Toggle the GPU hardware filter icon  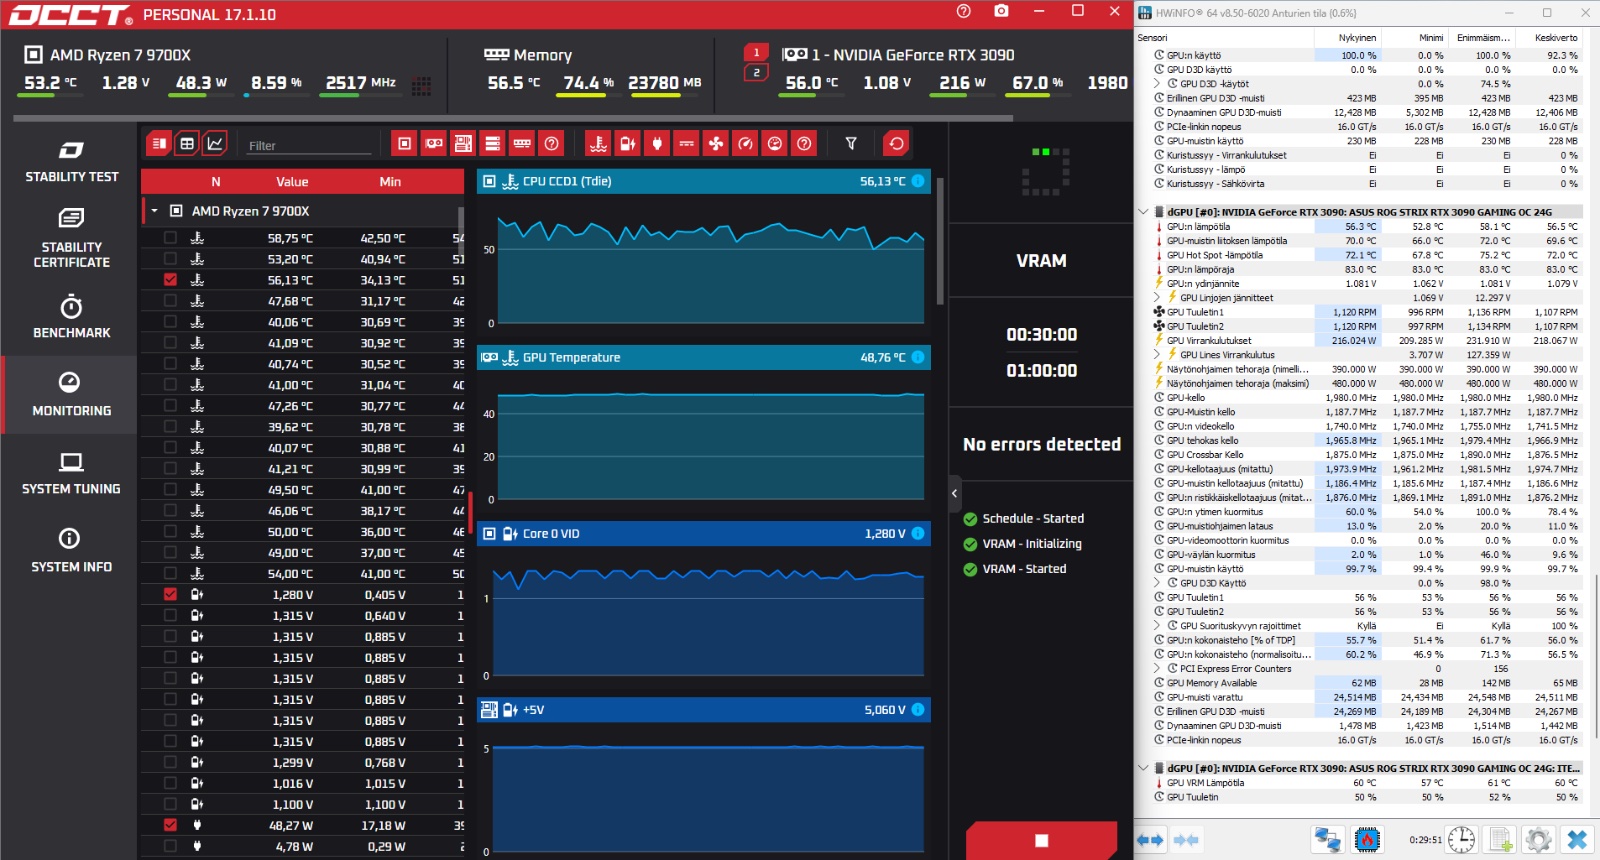tap(433, 144)
